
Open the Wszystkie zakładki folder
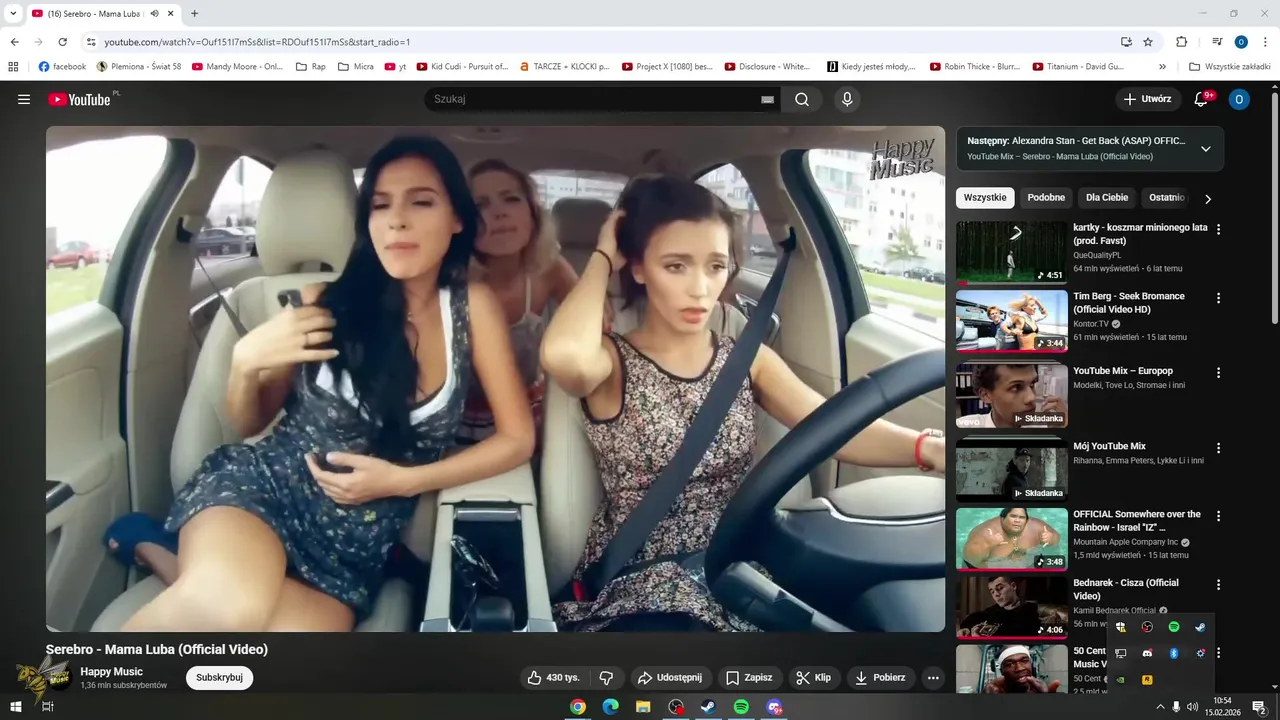1230,67
